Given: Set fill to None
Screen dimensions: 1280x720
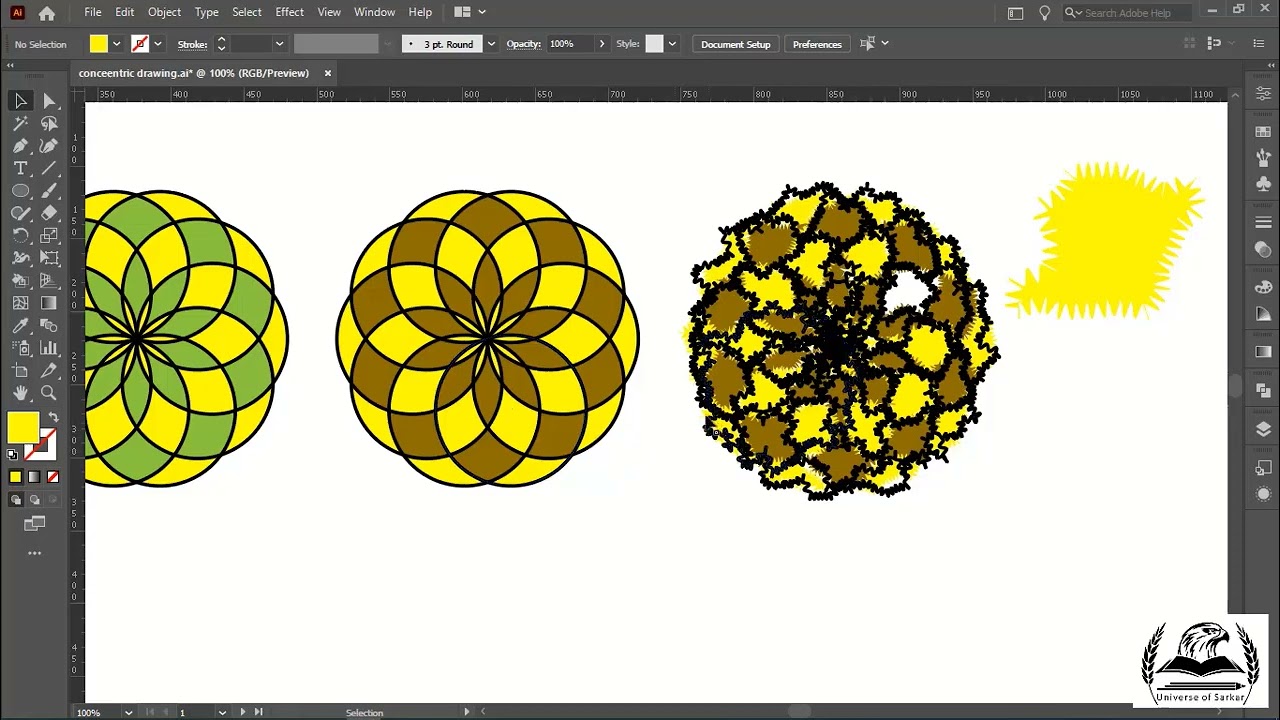Looking at the screenshot, I should coord(53,477).
